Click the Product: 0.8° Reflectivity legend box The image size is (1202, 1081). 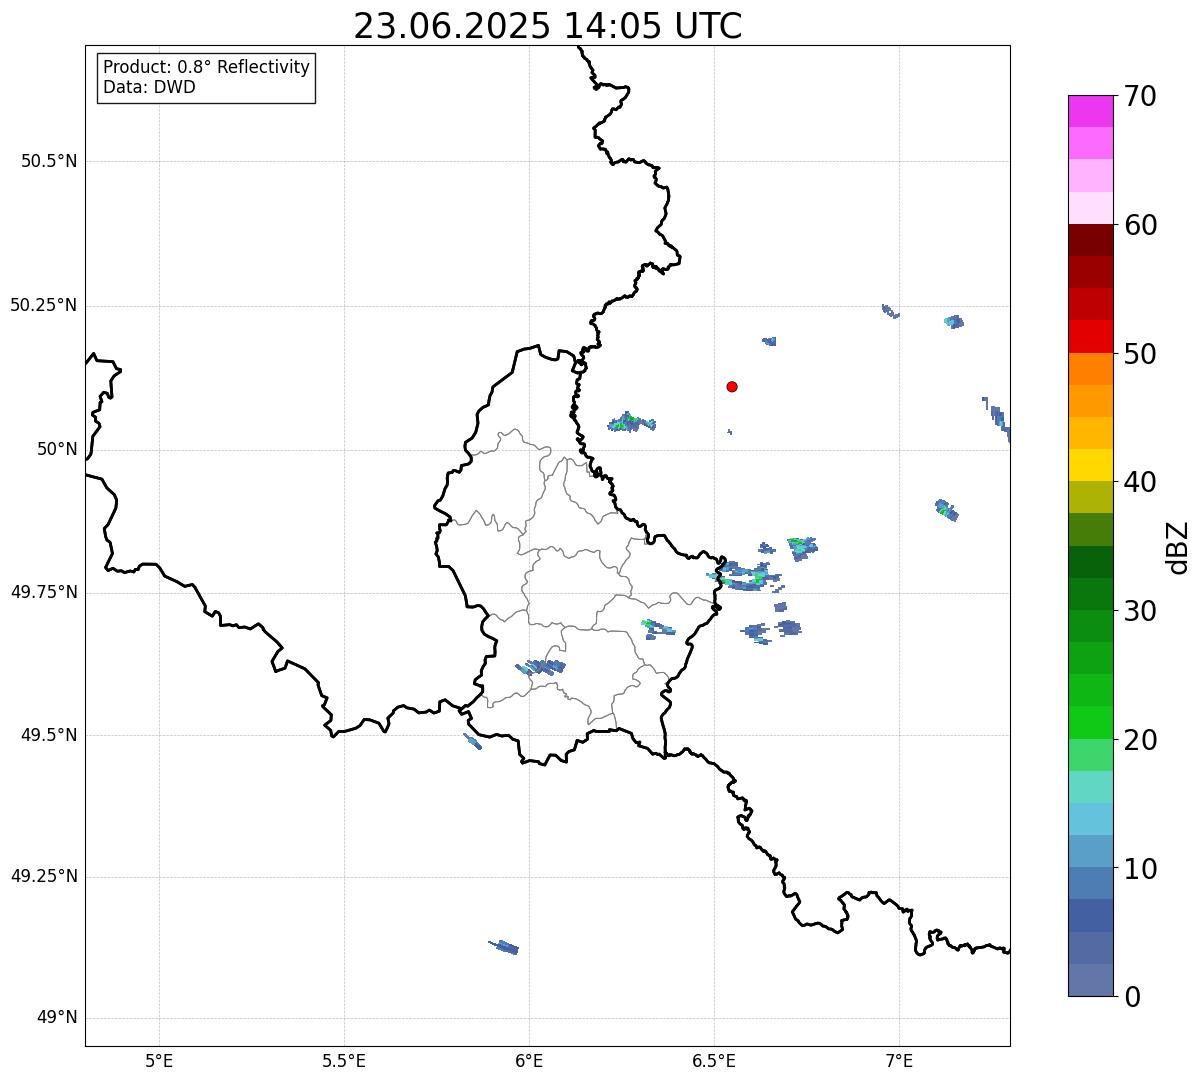click(x=207, y=77)
